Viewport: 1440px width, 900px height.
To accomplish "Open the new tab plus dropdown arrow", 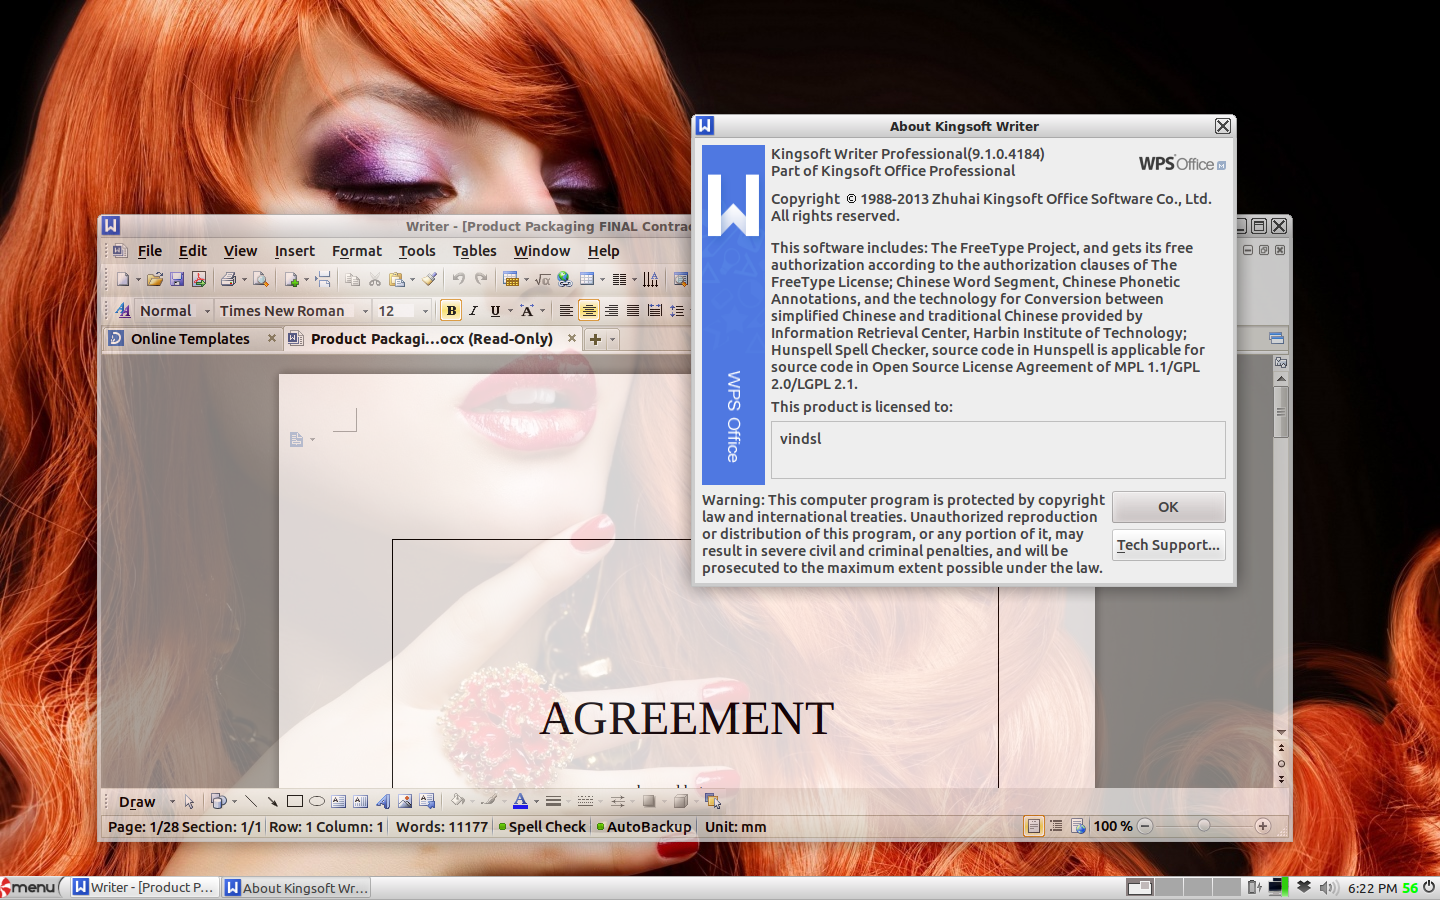I will pyautogui.click(x=612, y=340).
